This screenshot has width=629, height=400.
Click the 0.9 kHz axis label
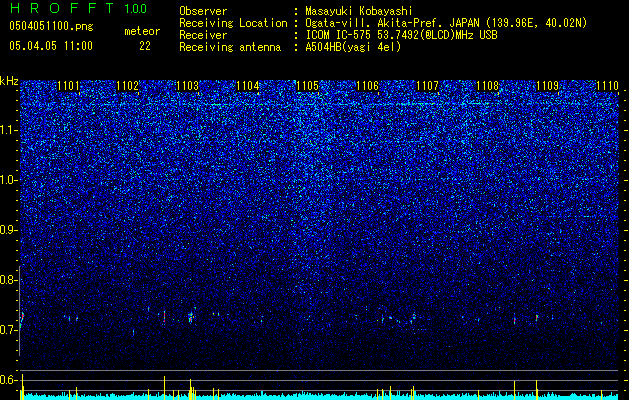(7, 230)
